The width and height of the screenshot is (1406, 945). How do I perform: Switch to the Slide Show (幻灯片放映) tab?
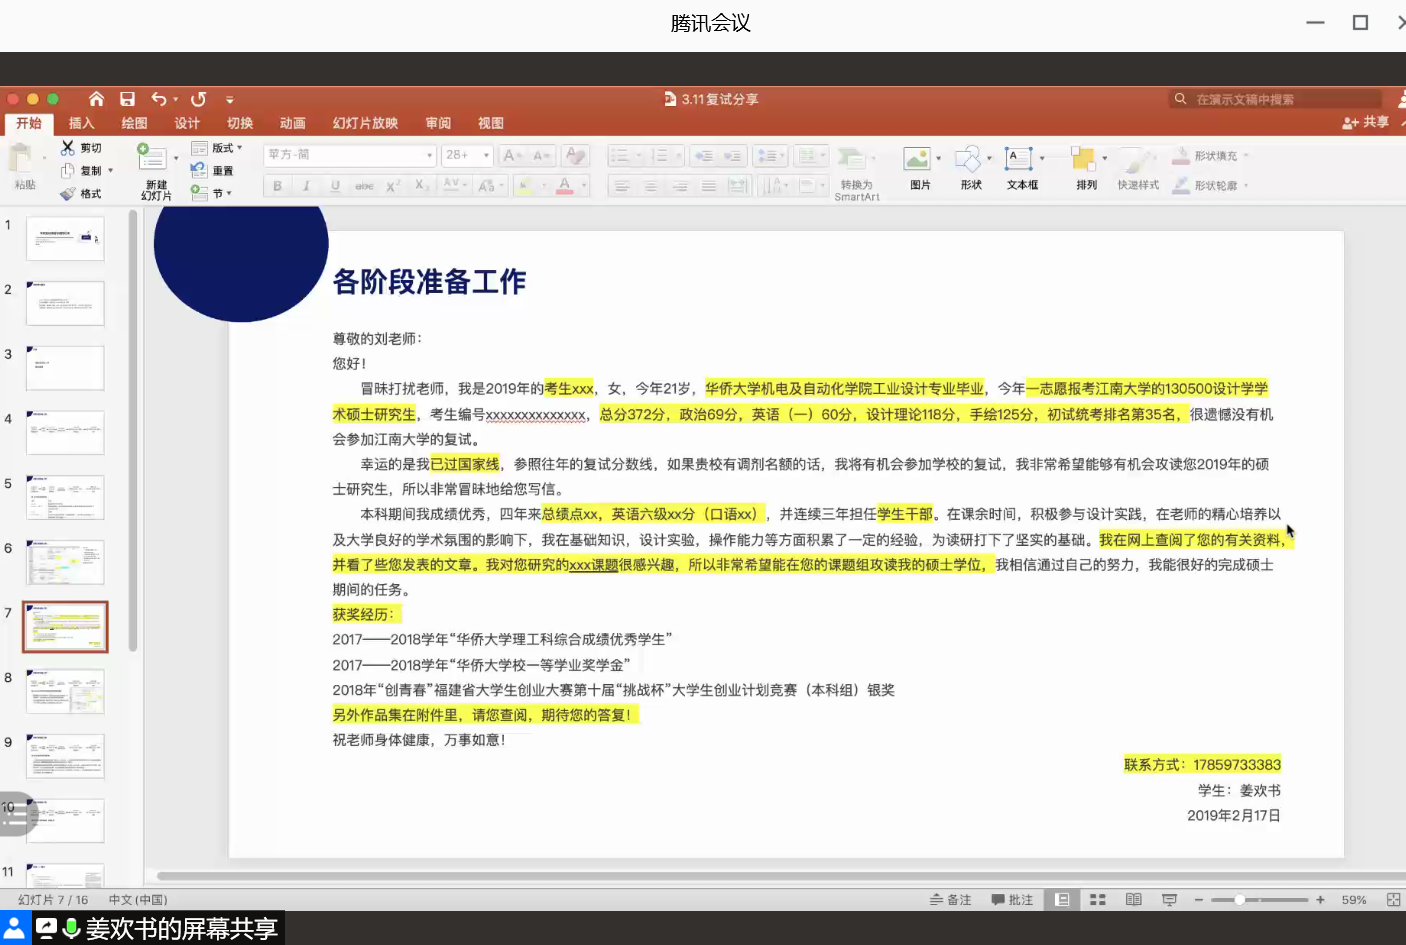pyautogui.click(x=365, y=123)
